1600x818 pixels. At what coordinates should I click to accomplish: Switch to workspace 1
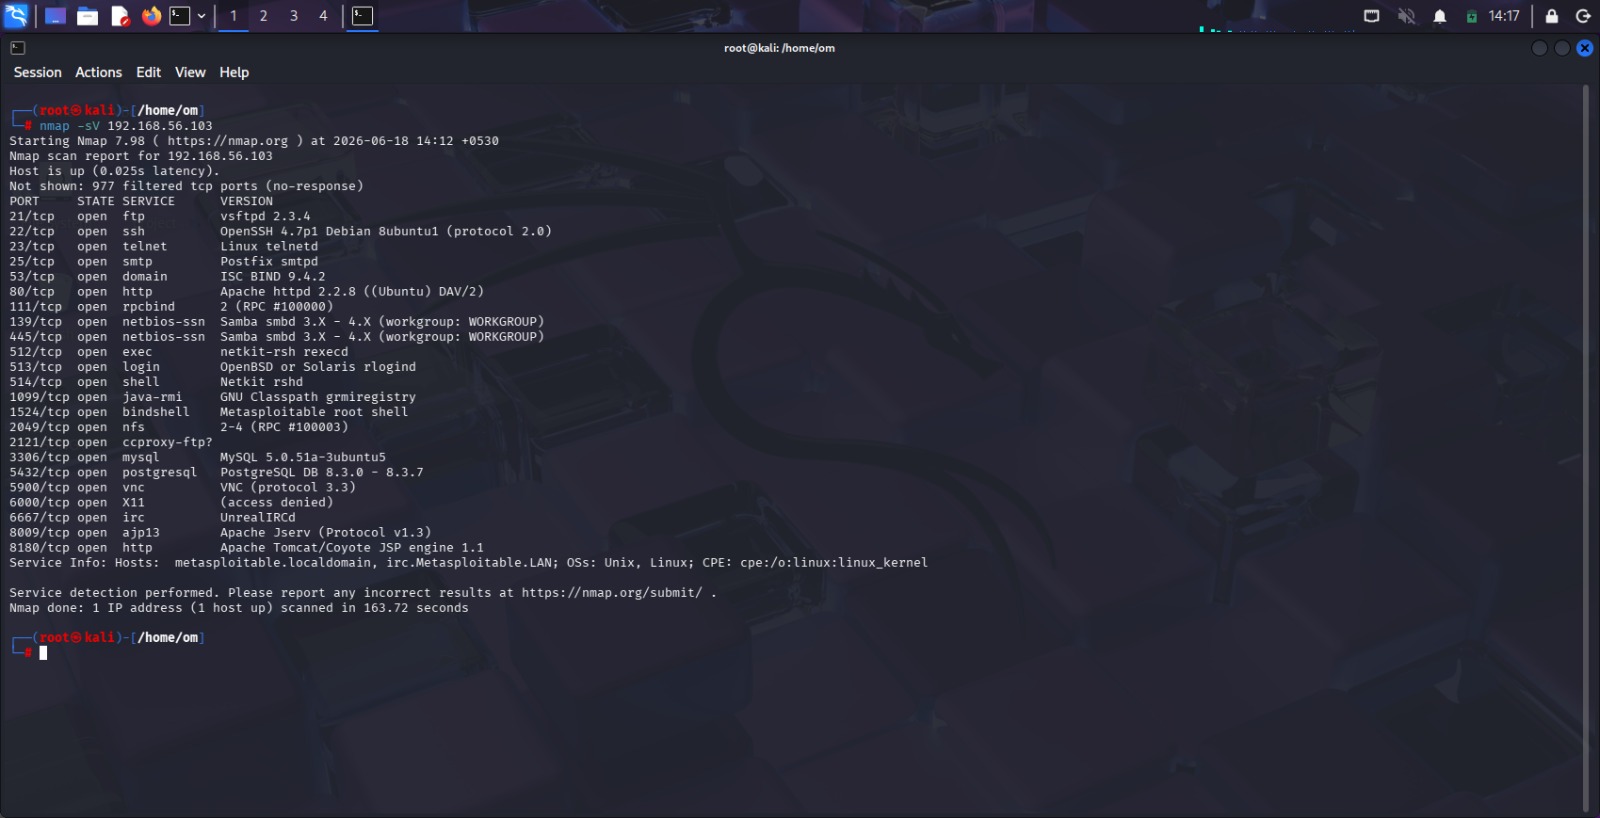pyautogui.click(x=233, y=16)
